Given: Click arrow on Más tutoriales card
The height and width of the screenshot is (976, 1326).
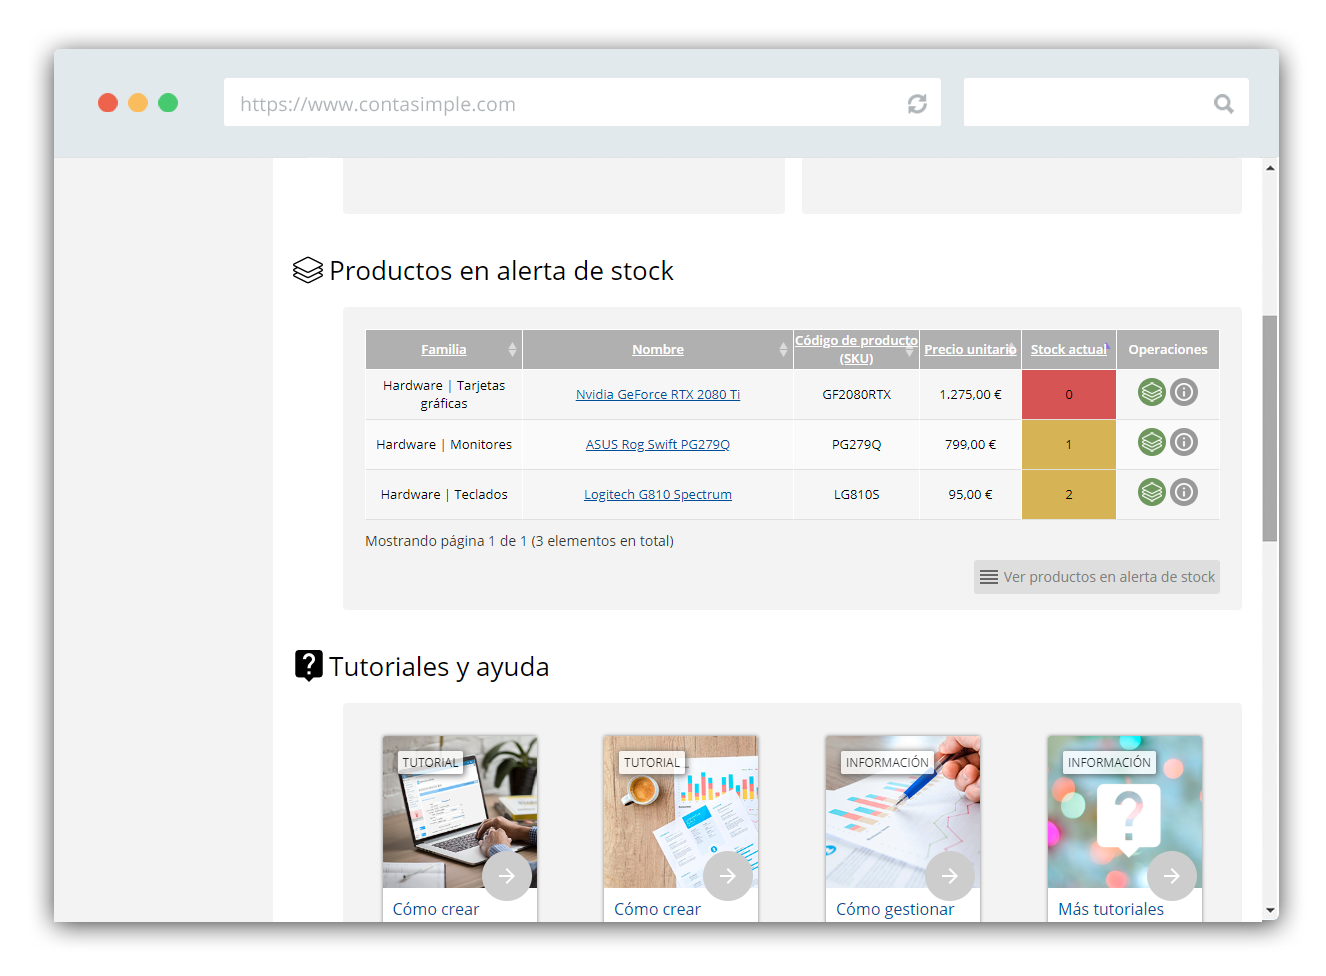Looking at the screenshot, I should coord(1172,876).
